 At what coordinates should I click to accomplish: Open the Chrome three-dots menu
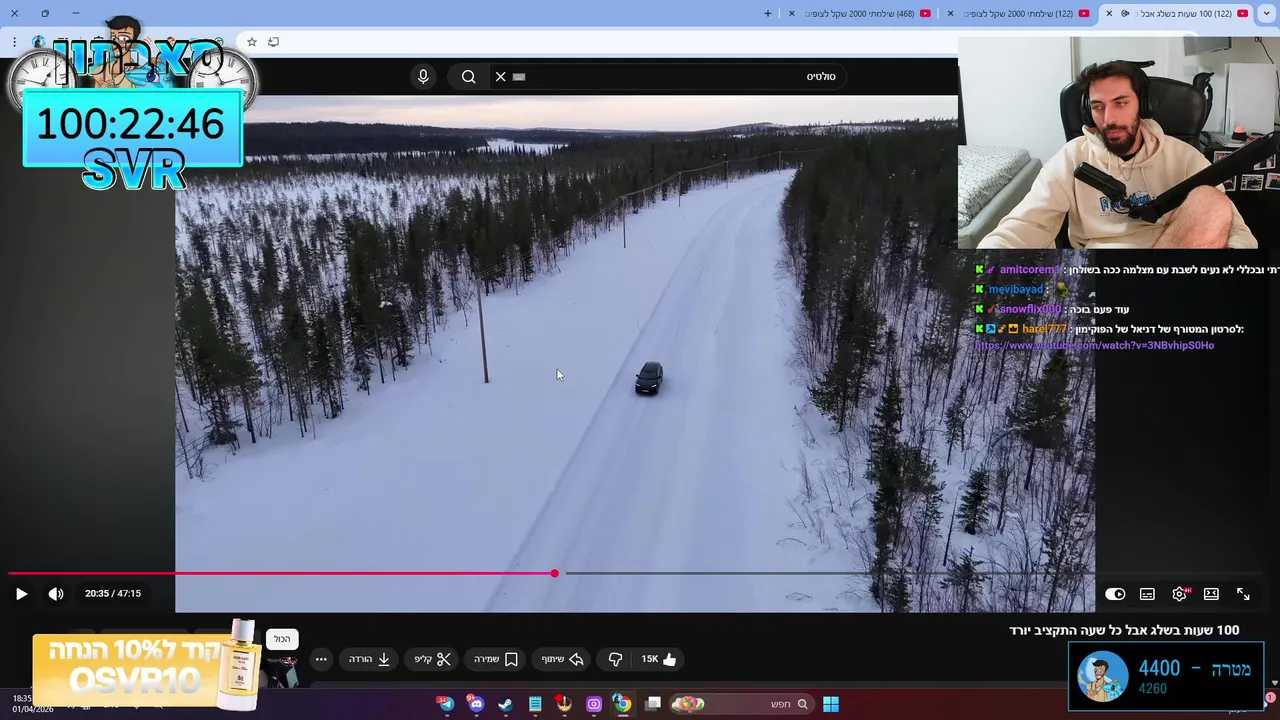pos(14,42)
